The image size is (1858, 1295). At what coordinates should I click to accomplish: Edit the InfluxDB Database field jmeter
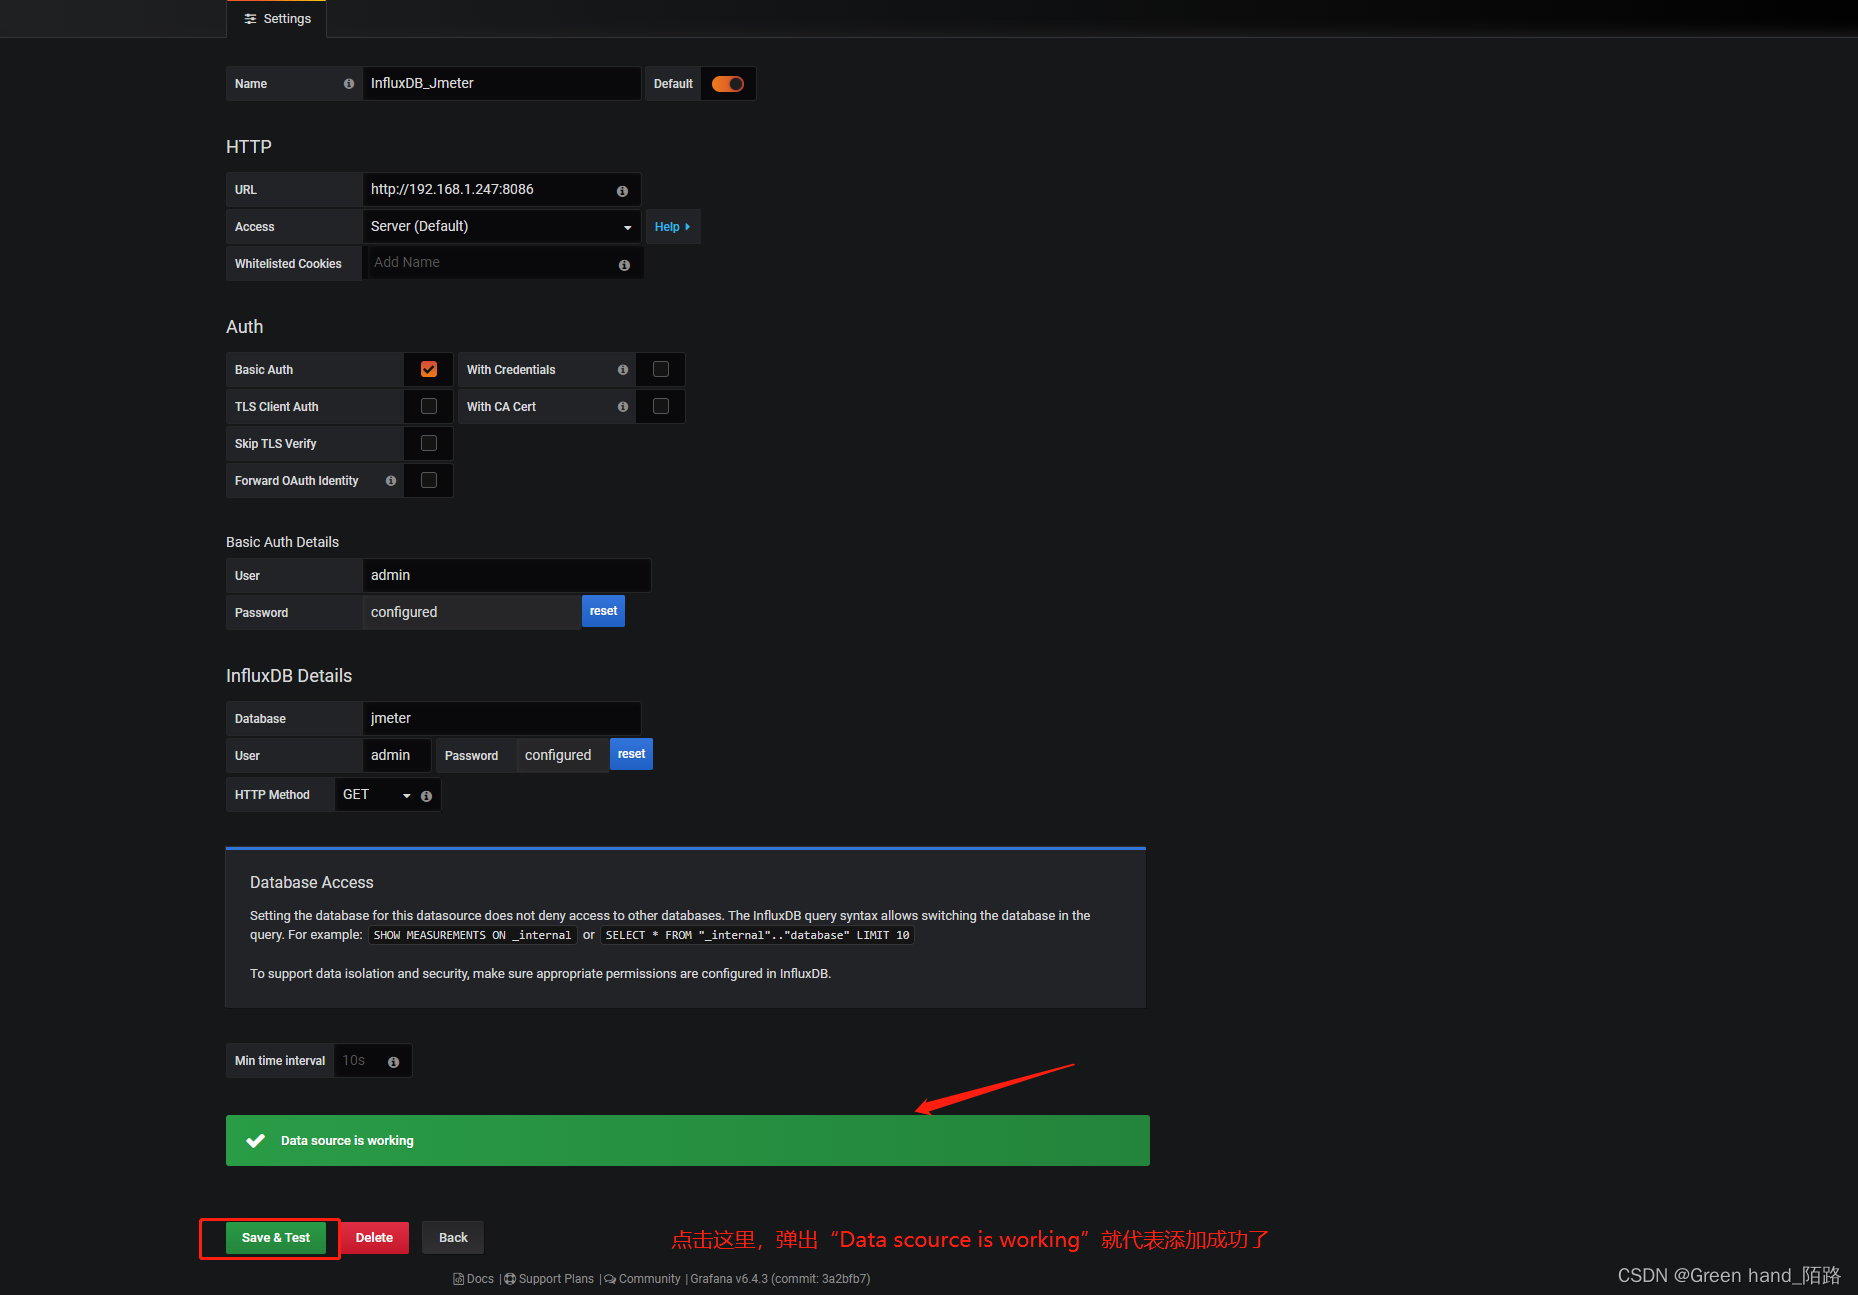pos(501,719)
